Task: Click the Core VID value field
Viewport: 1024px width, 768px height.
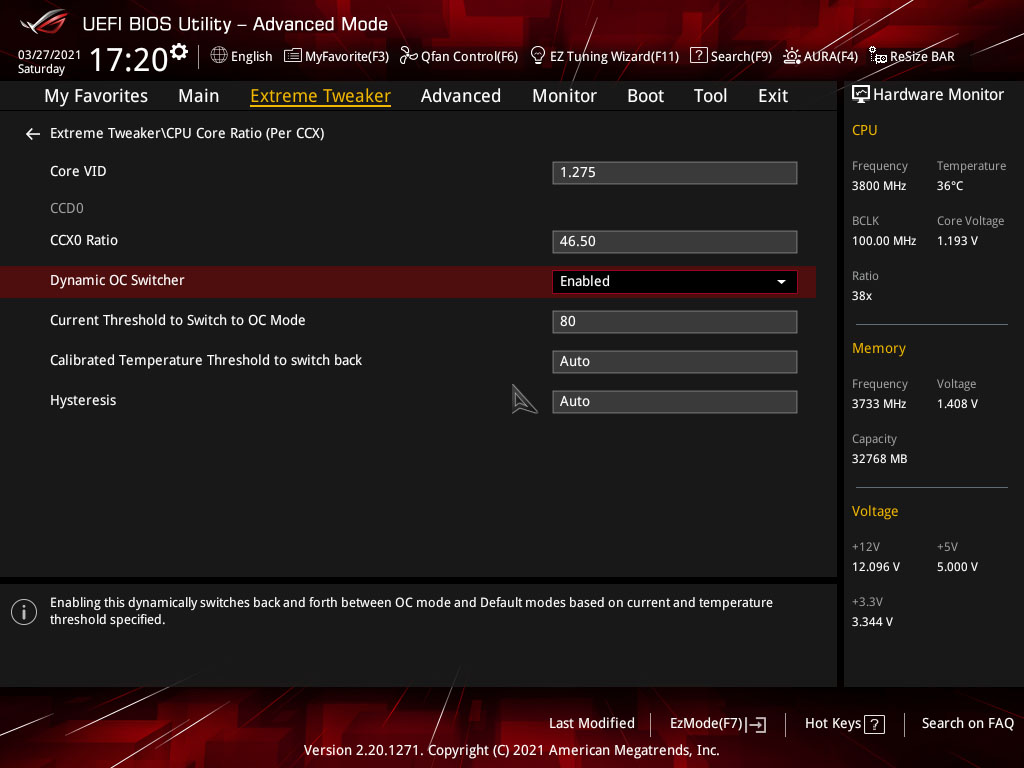Action: click(675, 173)
